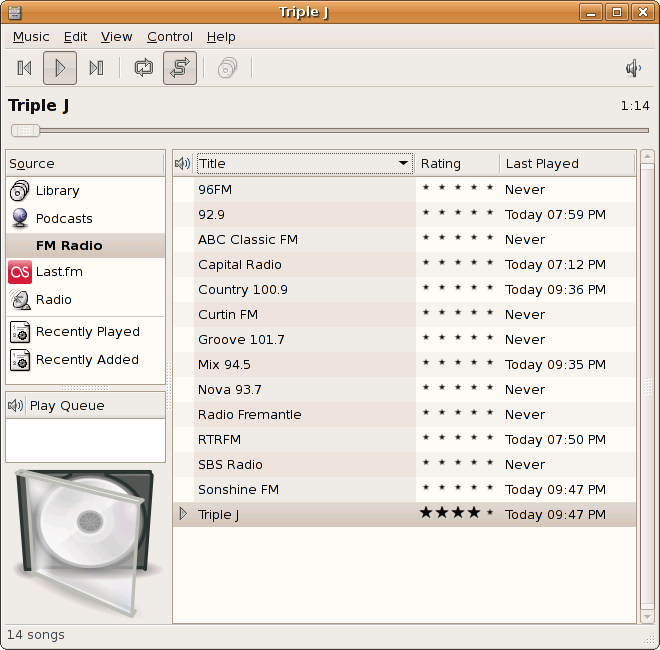Click the disc icon in toolbar

coord(227,68)
